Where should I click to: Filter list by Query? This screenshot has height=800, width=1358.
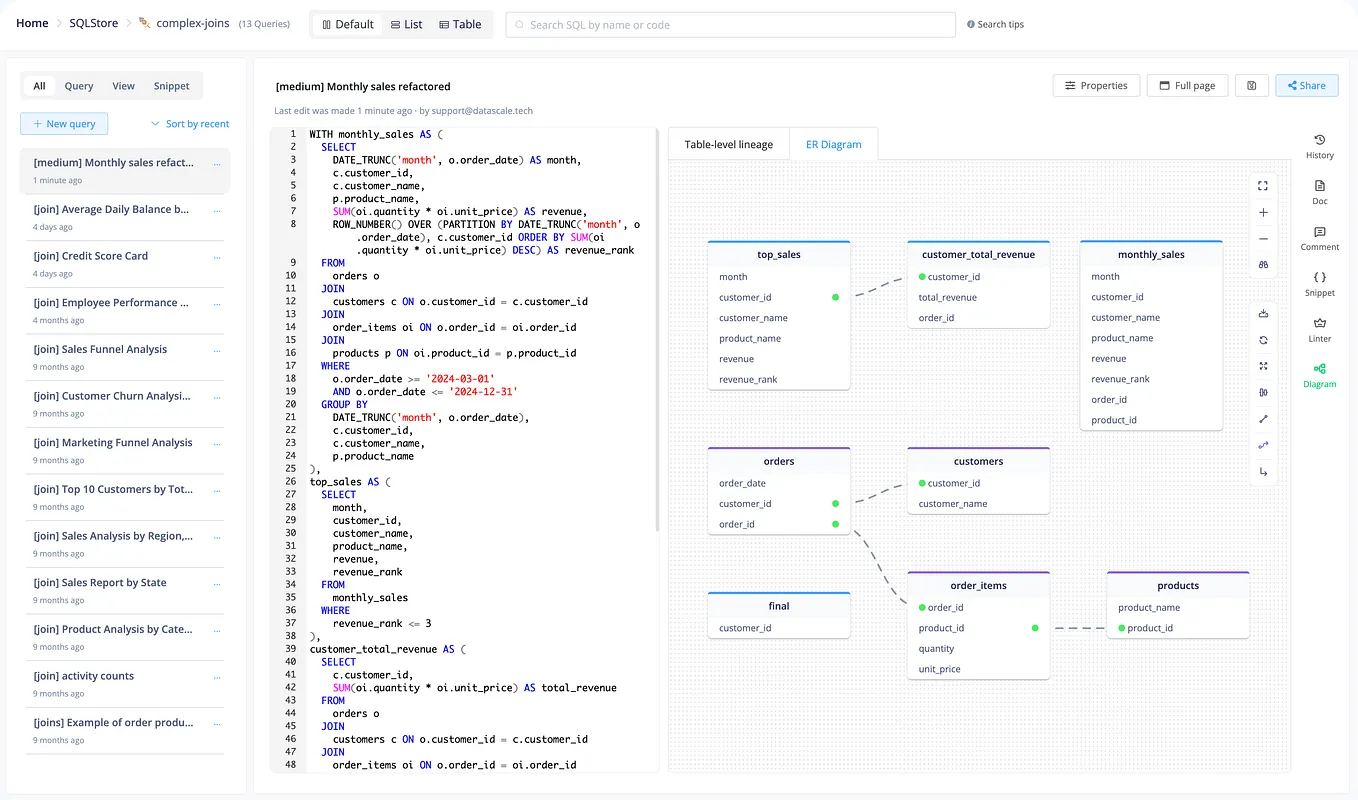(79, 86)
